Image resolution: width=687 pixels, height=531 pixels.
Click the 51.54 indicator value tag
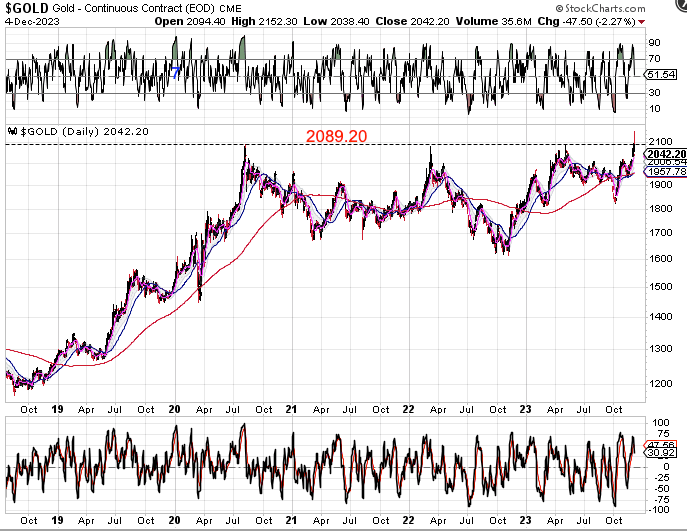(663, 75)
